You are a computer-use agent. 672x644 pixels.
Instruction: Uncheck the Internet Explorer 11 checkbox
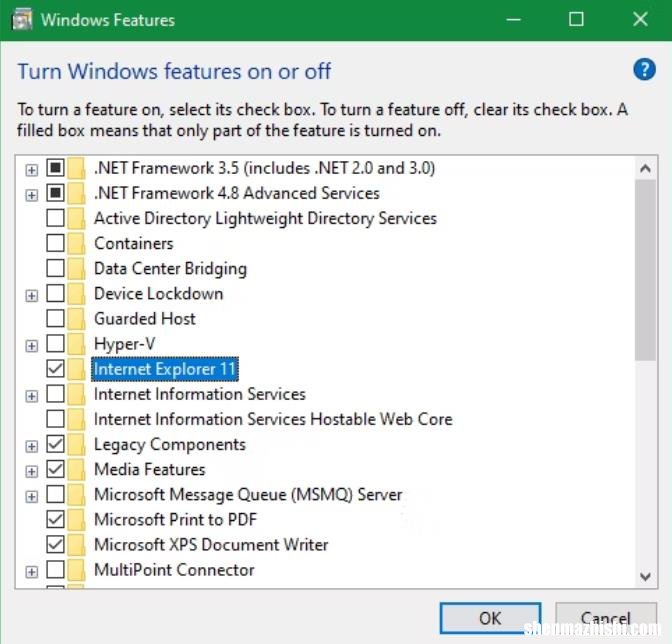coord(55,368)
